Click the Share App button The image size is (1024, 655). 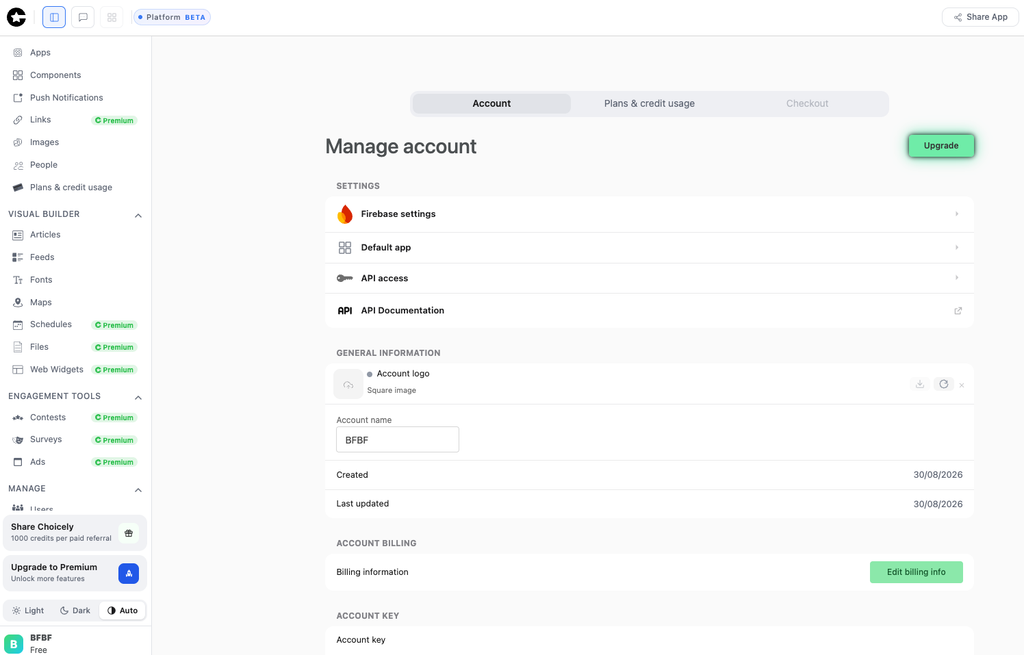980,17
